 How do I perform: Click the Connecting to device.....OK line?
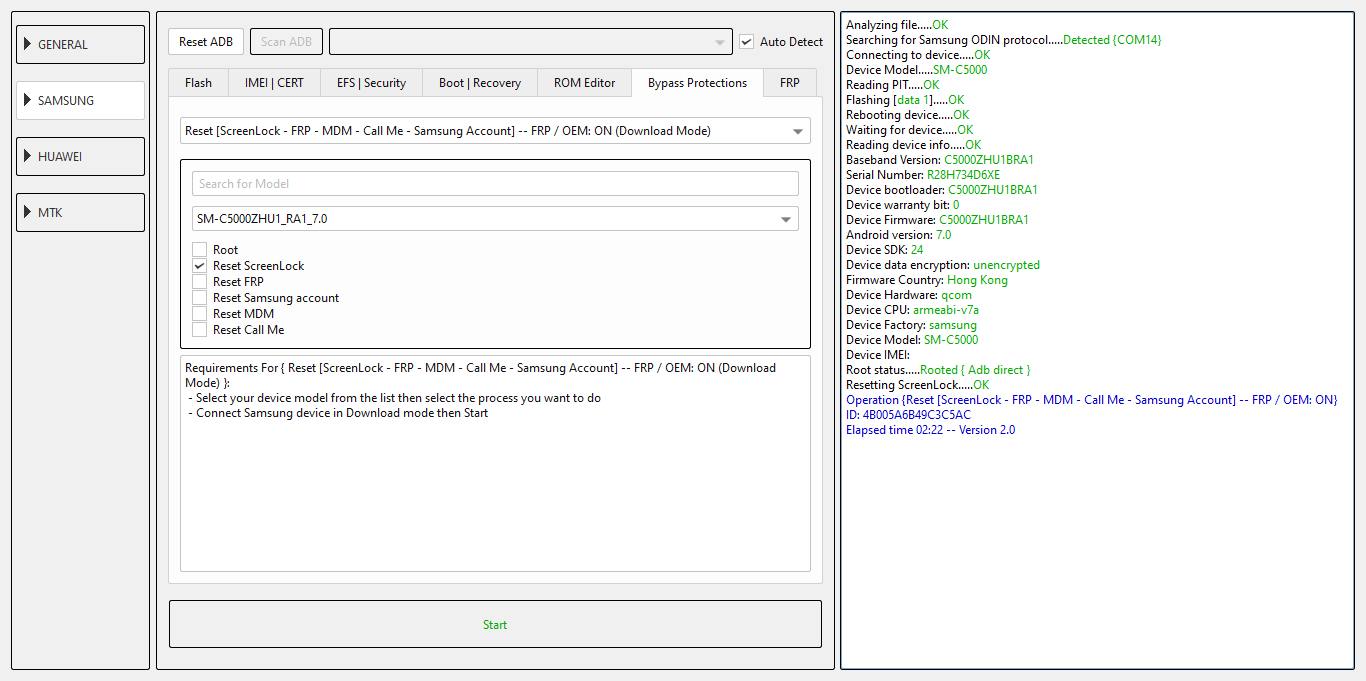[918, 55]
